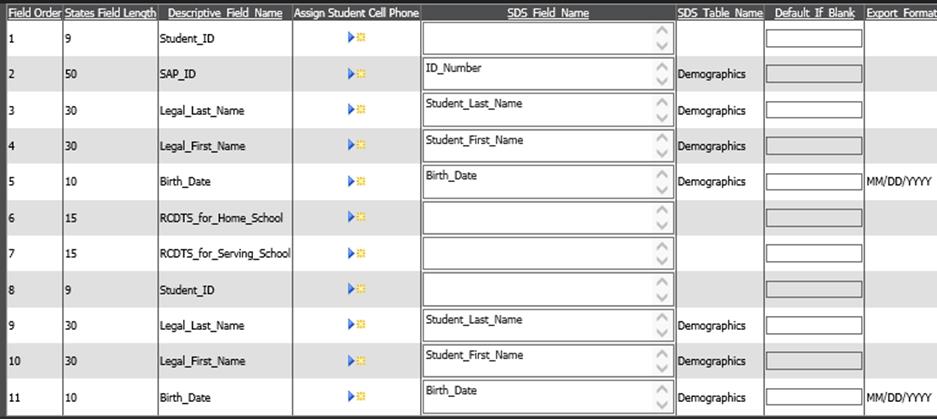Sort by Descriptive_Field_Name column header
Image resolution: width=937 pixels, height=419 pixels.
pyautogui.click(x=225, y=13)
